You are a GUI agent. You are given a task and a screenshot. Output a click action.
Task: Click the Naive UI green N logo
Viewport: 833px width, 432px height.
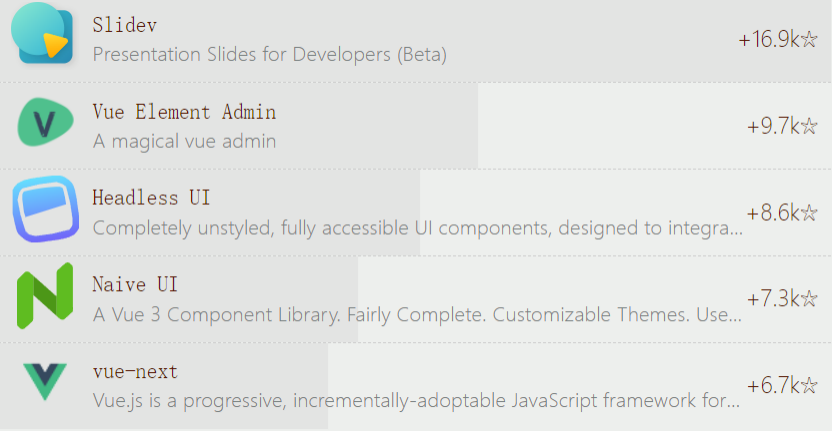coord(44,296)
